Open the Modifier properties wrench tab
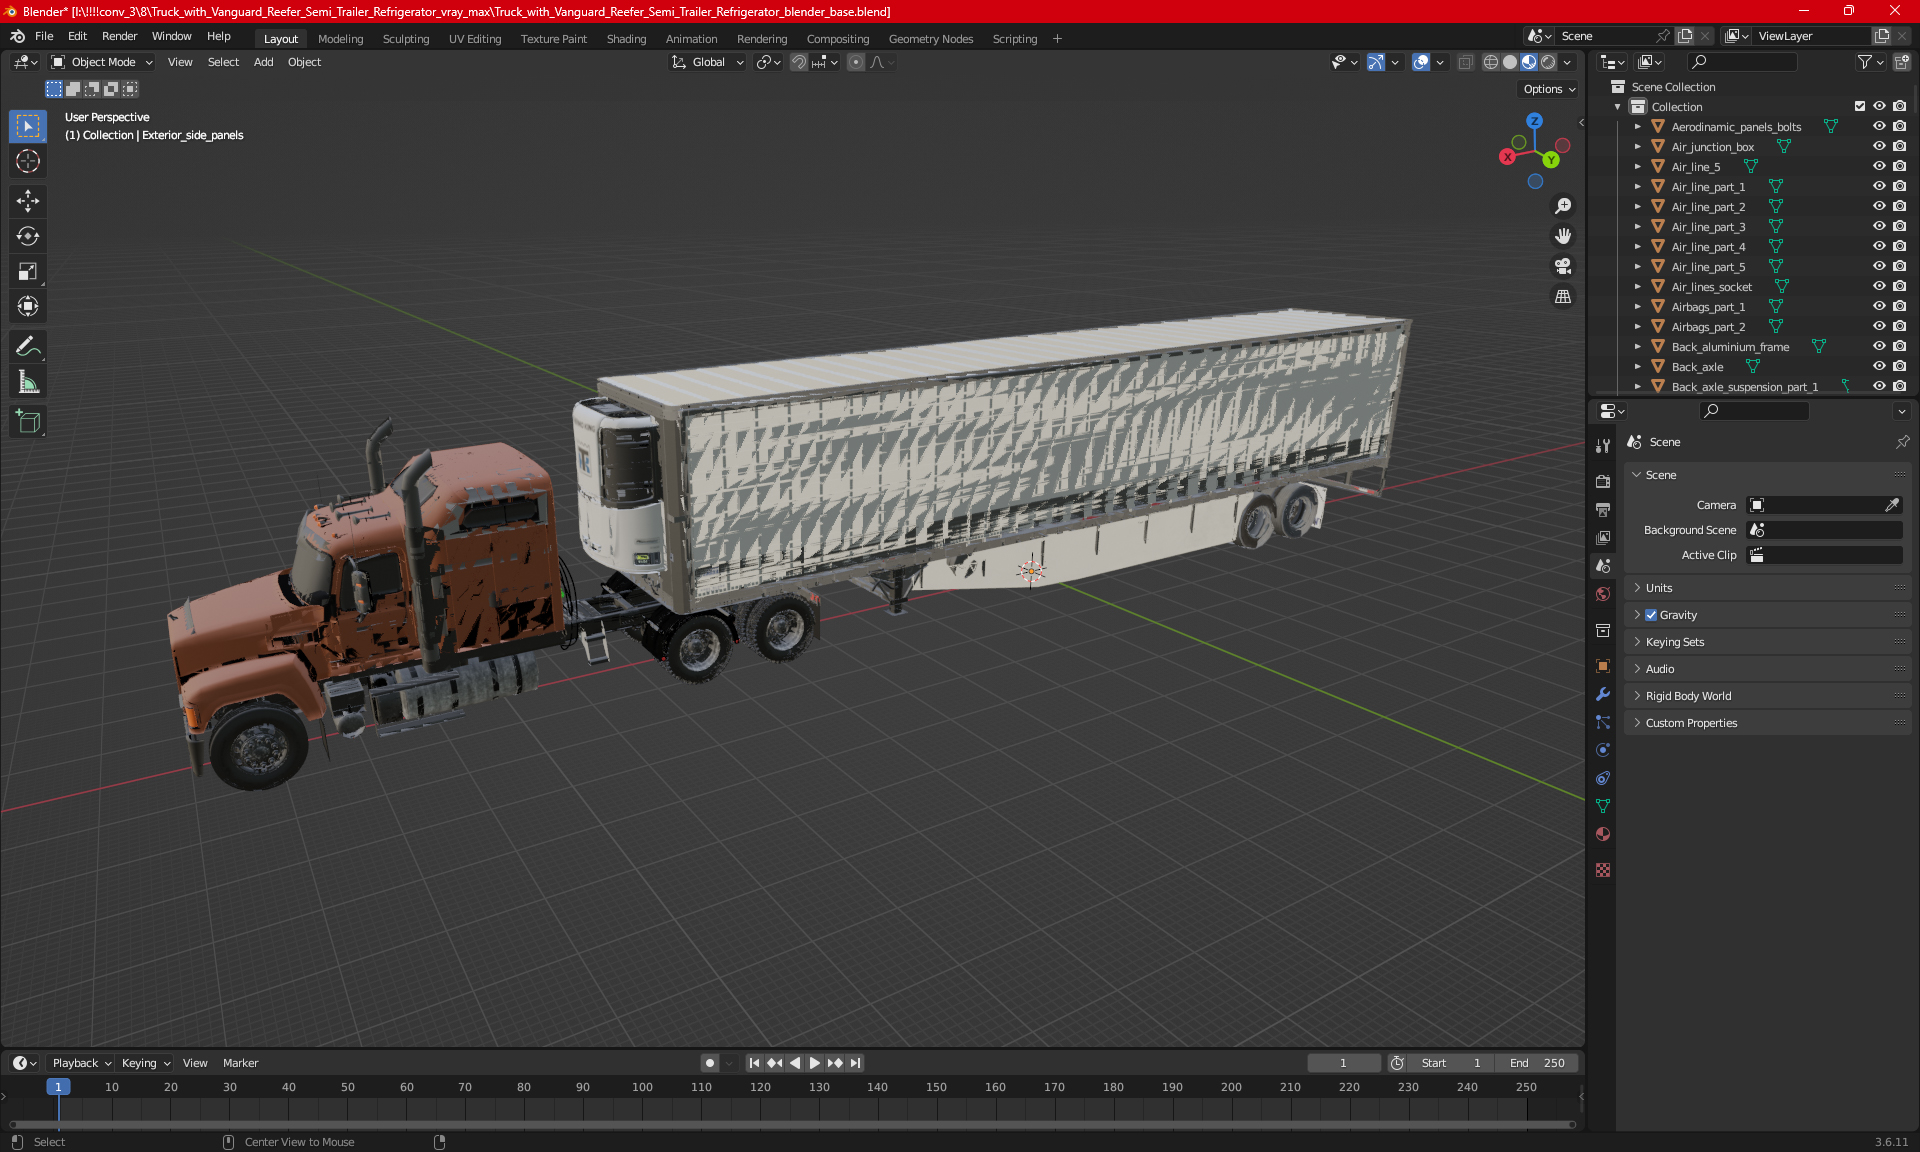Viewport: 1920px width, 1152px height. 1603,694
